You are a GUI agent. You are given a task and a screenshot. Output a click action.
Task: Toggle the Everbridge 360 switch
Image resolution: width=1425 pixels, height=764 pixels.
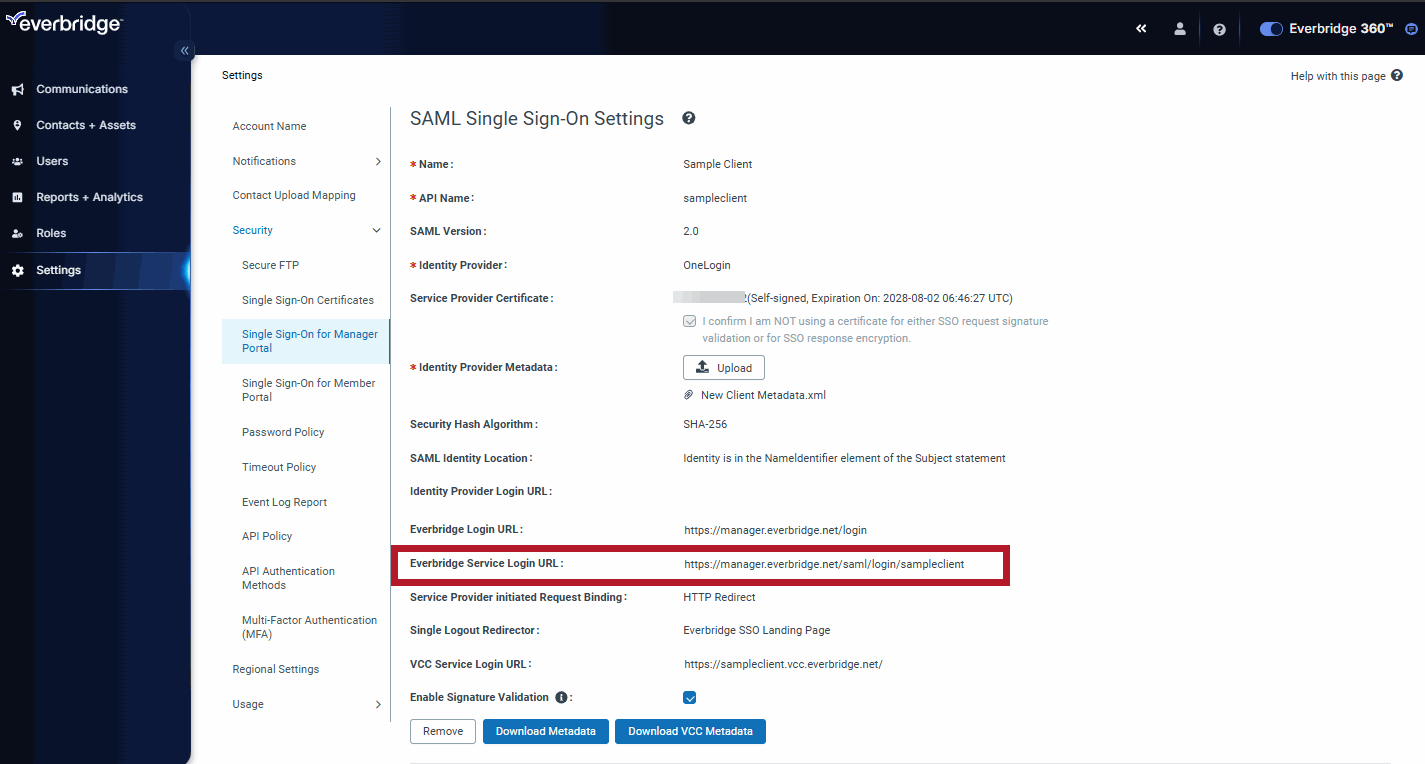click(x=1271, y=29)
